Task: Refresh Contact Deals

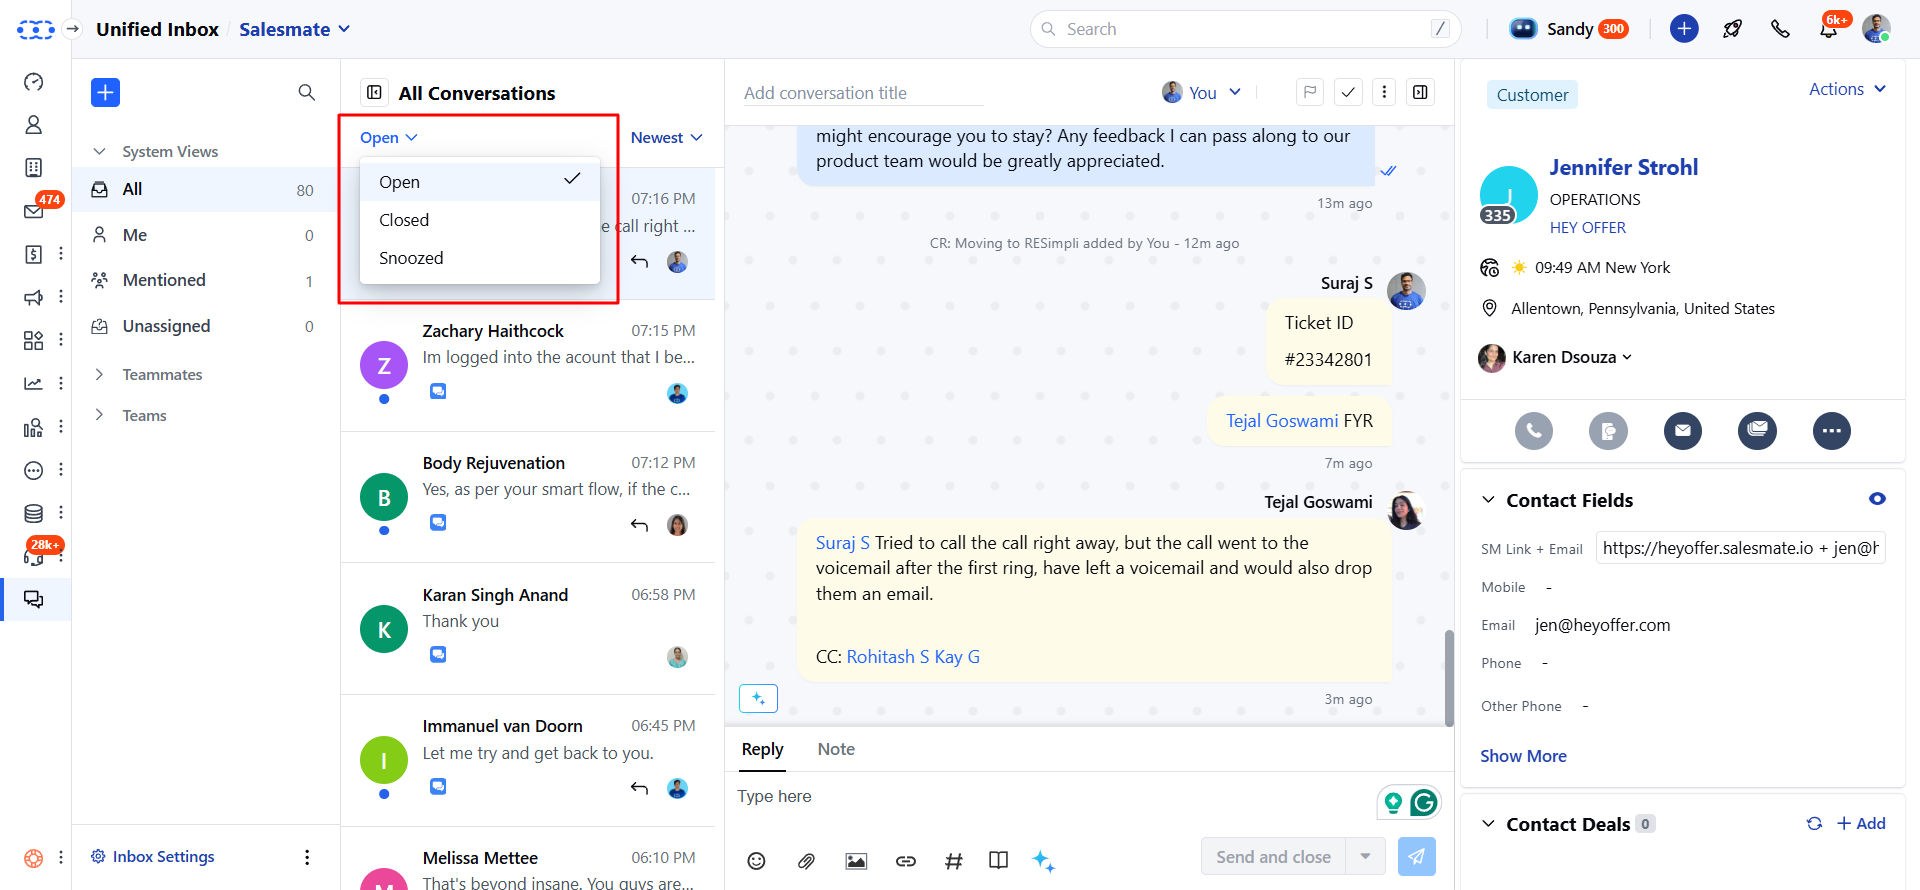Action: (1814, 824)
